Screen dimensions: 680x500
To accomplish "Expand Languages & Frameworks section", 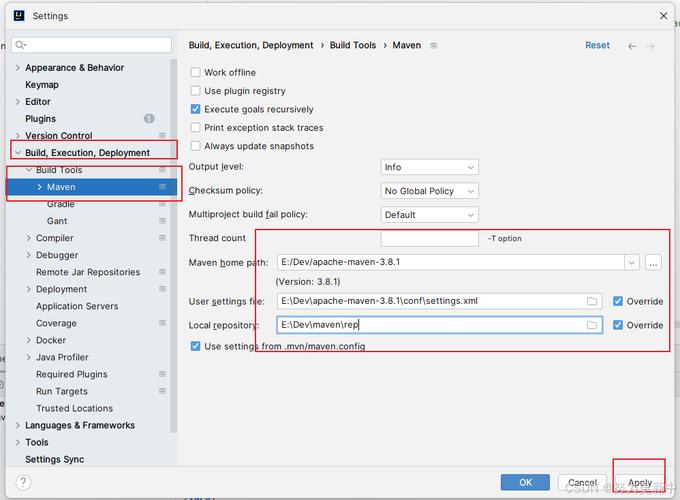I will [x=18, y=425].
